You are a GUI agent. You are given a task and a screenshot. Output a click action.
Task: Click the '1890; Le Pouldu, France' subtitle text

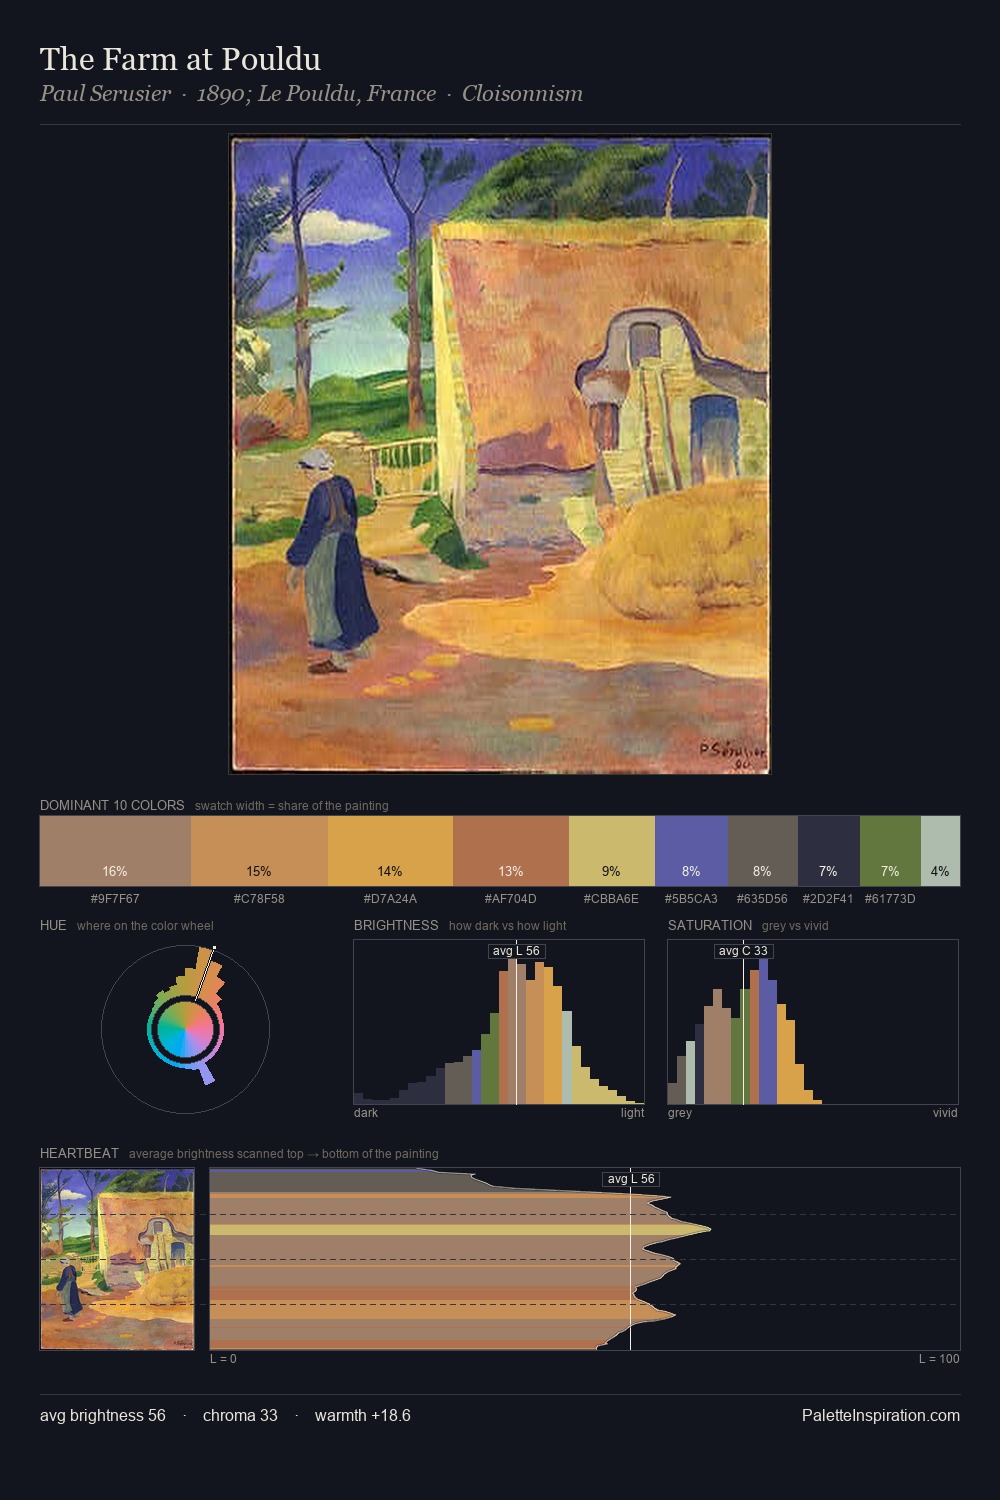[316, 94]
